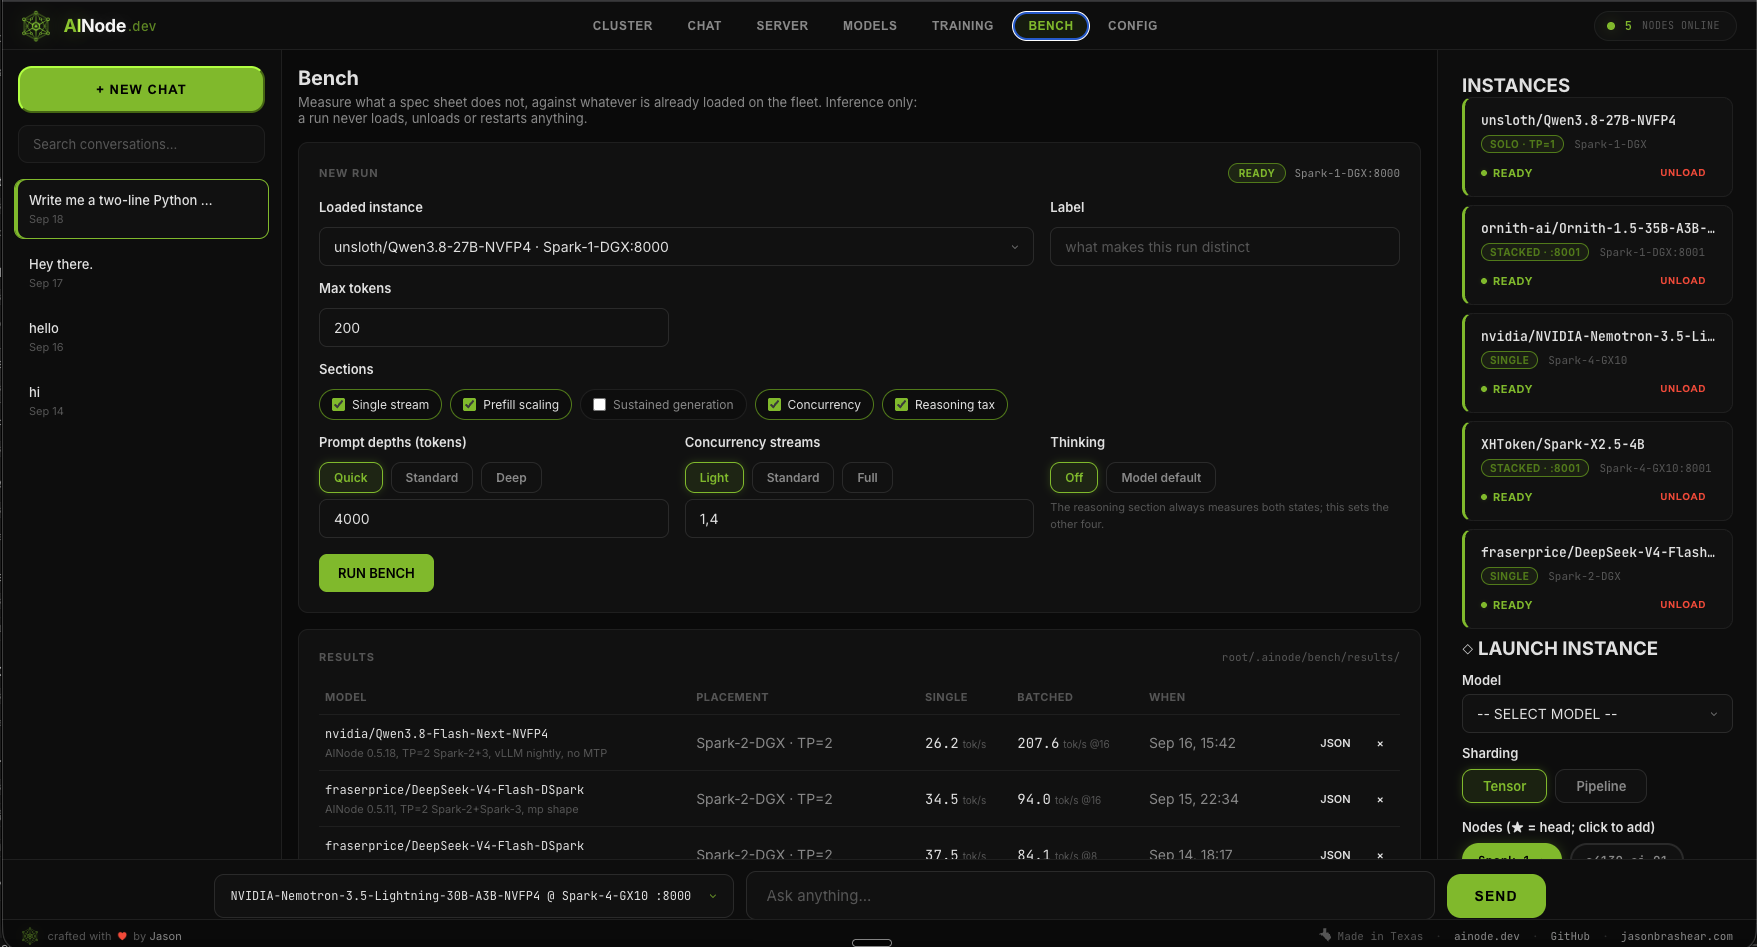Visit the ainode.dev footer link
The width and height of the screenshot is (1757, 947).
point(1486,936)
